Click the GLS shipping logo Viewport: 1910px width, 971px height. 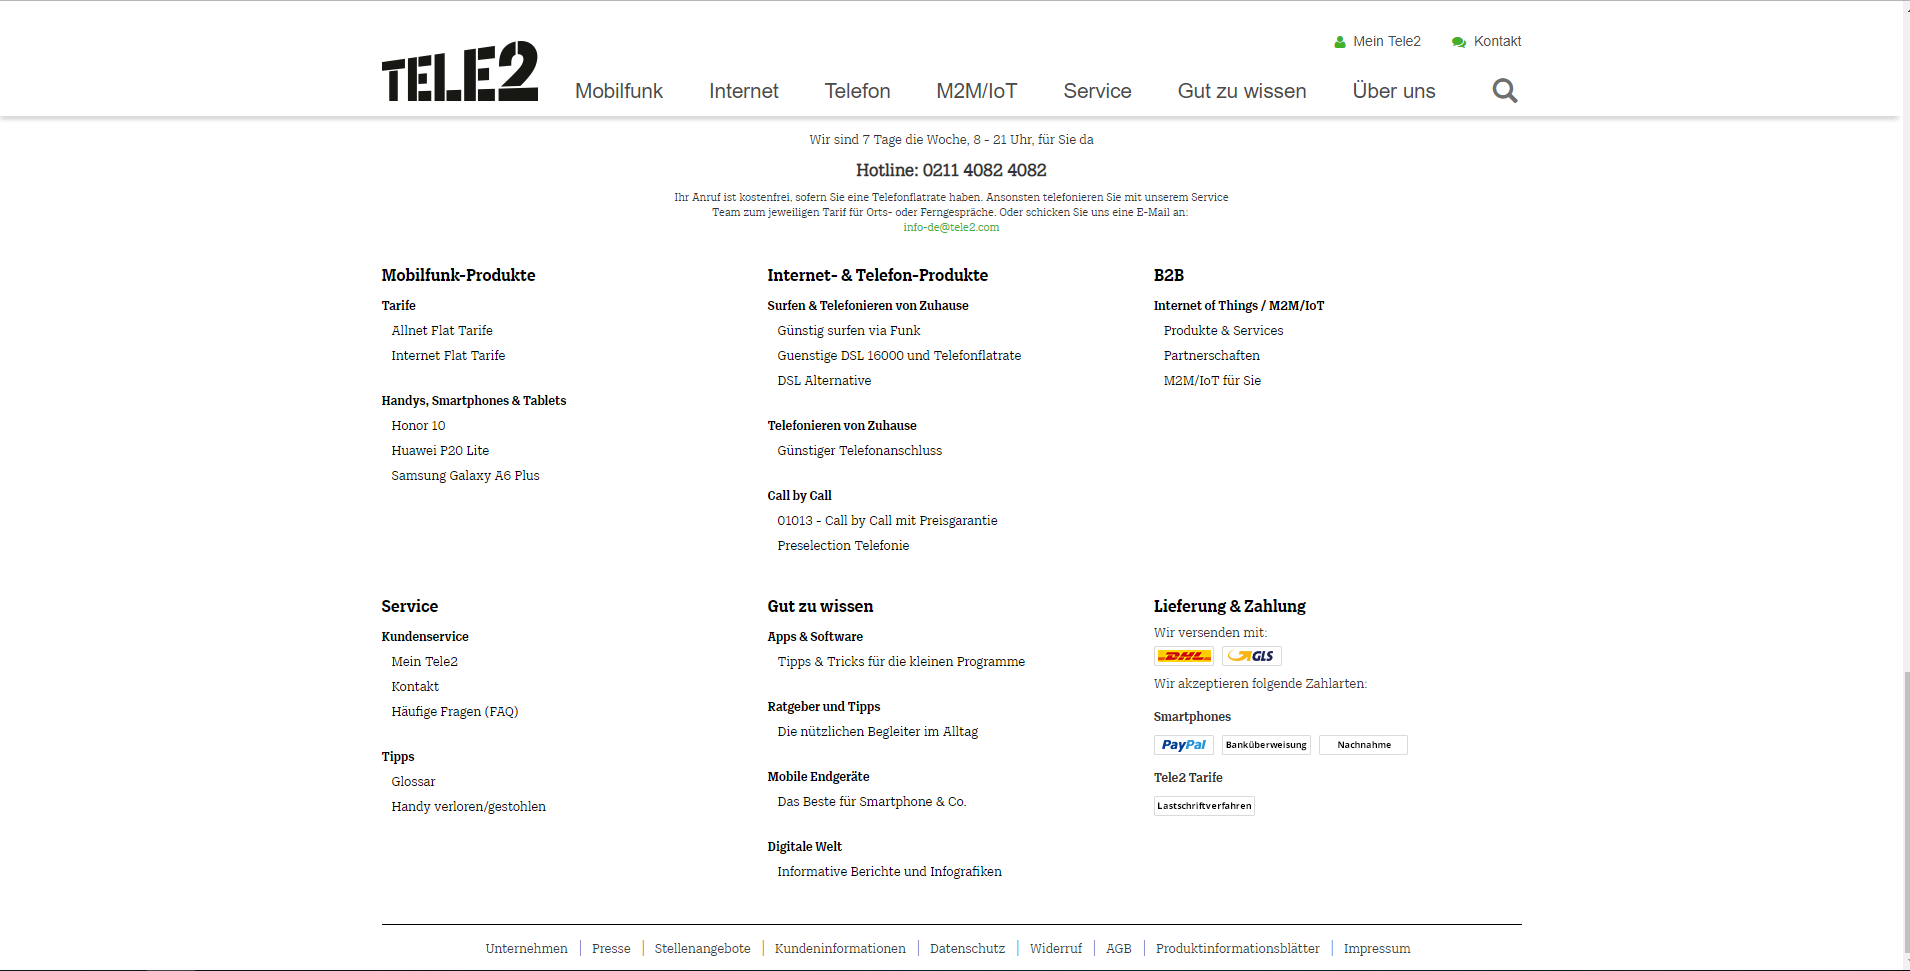pyautogui.click(x=1251, y=656)
